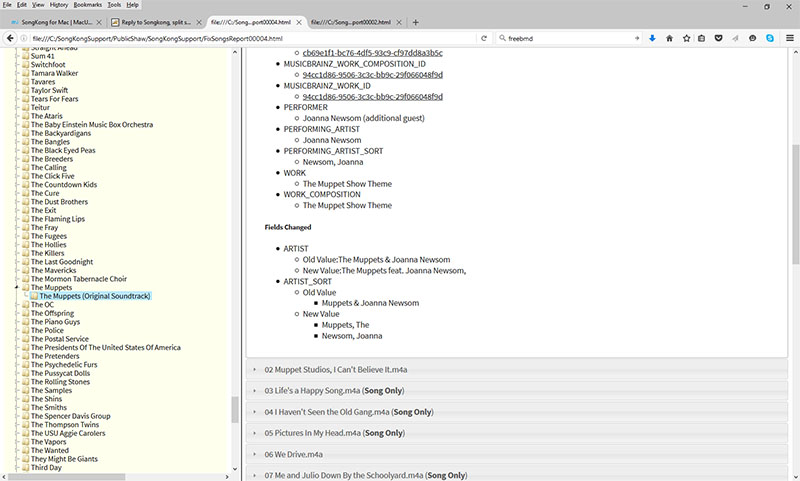The image size is (800, 481).
Task: Click the search box containing freebmd
Action: pyautogui.click(x=569, y=38)
